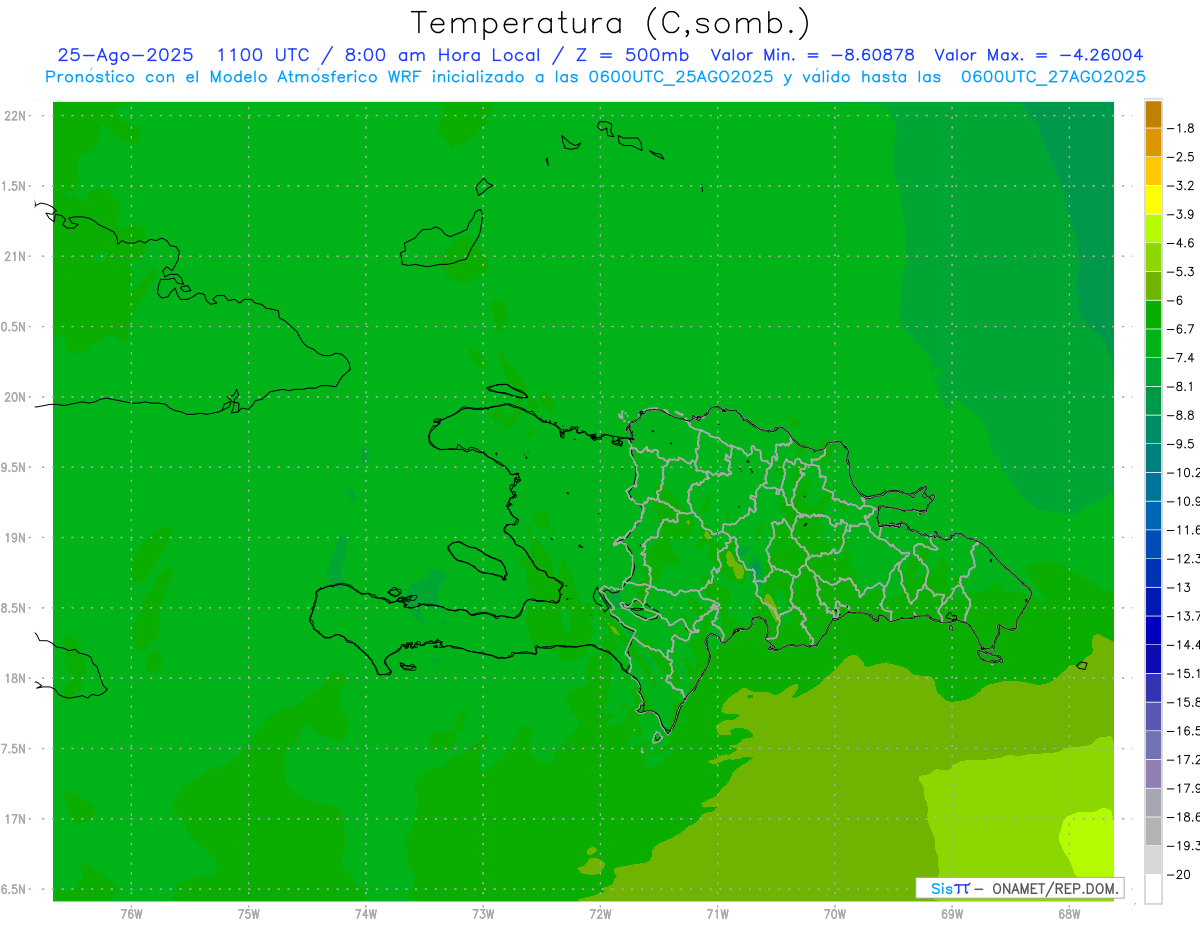Click the 'Valor Min. = -8.60878' text
Image resolution: width=1200 pixels, height=927 pixels.
pos(814,55)
